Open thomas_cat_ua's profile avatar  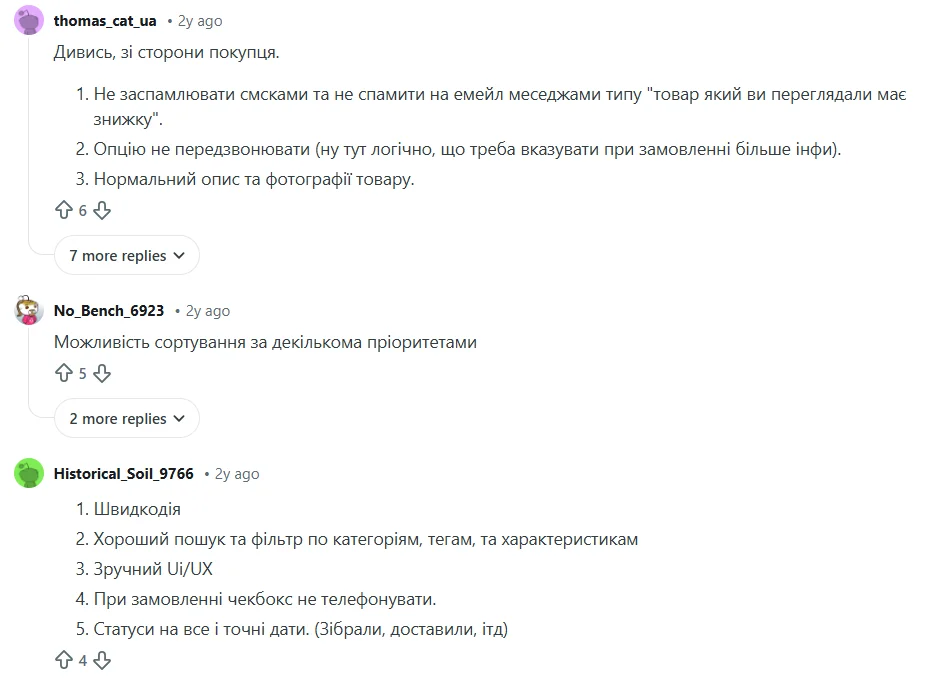pyautogui.click(x=29, y=20)
